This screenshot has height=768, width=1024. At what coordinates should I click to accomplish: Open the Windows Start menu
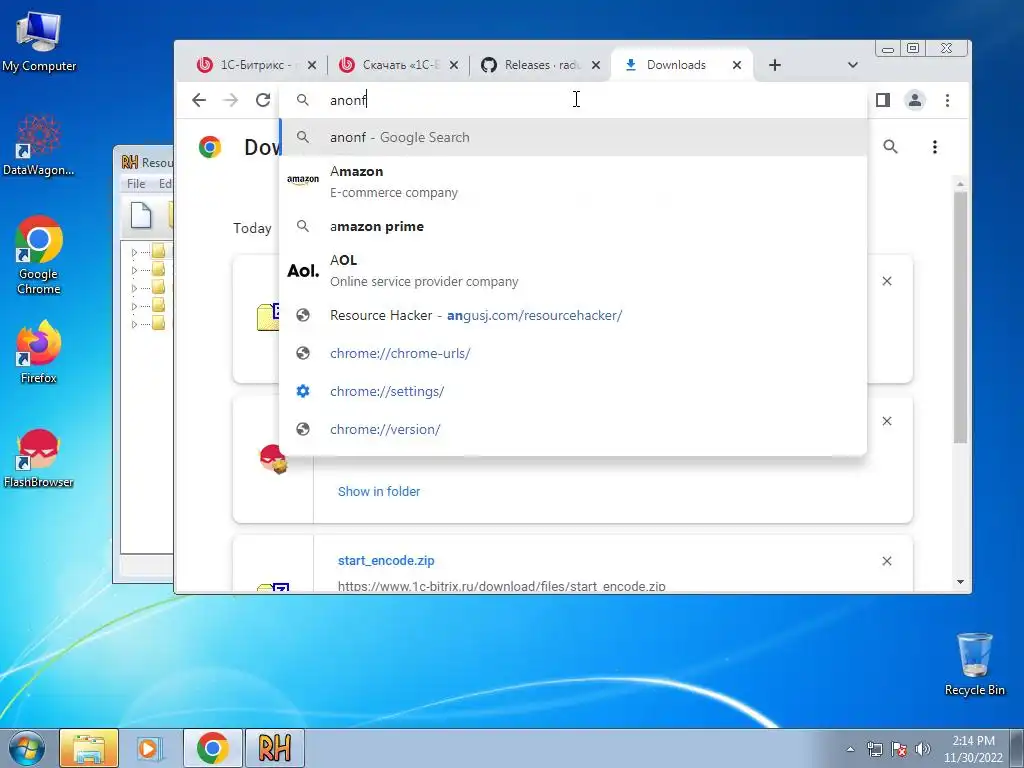pyautogui.click(x=26, y=748)
